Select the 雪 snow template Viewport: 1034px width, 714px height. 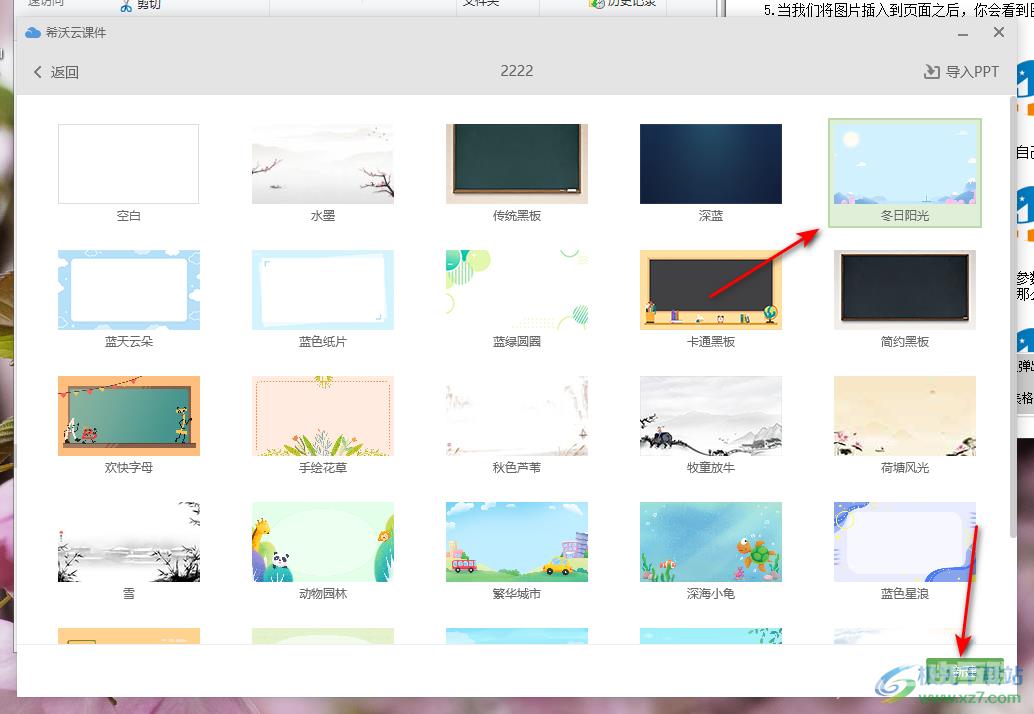129,542
